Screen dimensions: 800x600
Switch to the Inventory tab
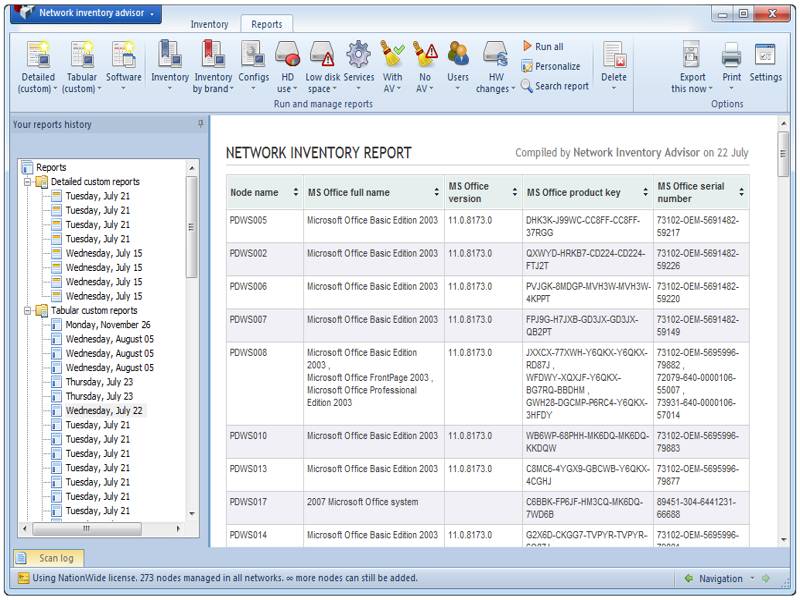pyautogui.click(x=209, y=24)
